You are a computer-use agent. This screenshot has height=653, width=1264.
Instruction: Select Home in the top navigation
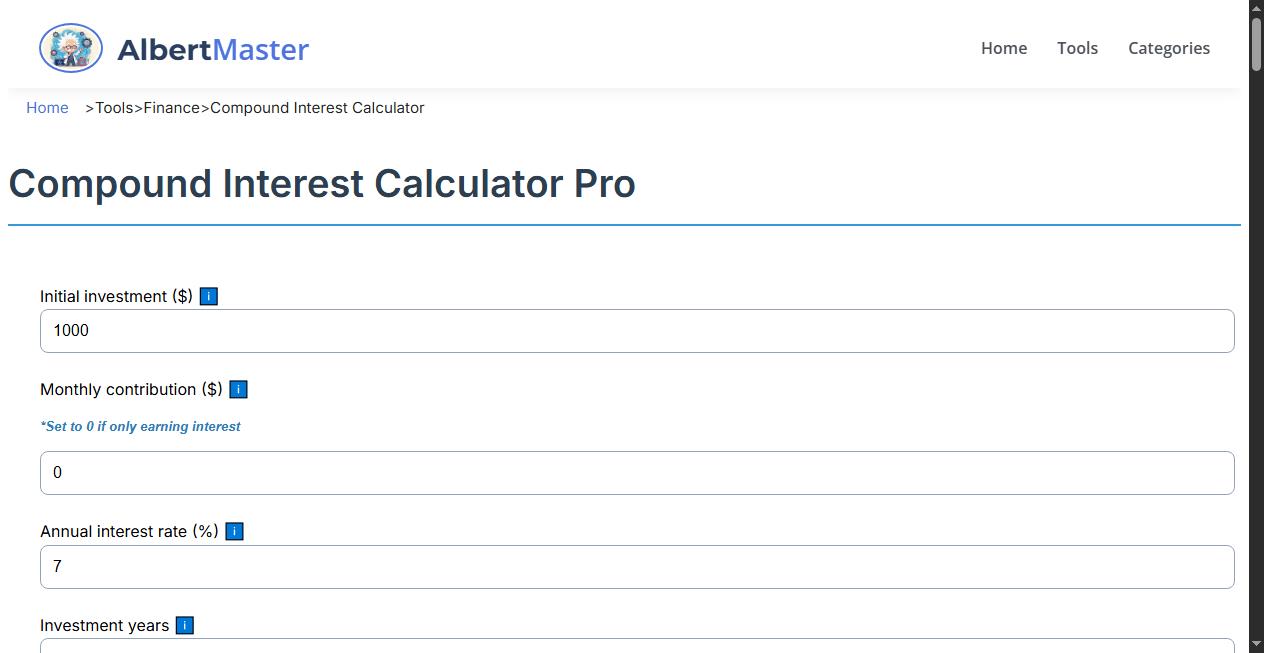[1003, 47]
